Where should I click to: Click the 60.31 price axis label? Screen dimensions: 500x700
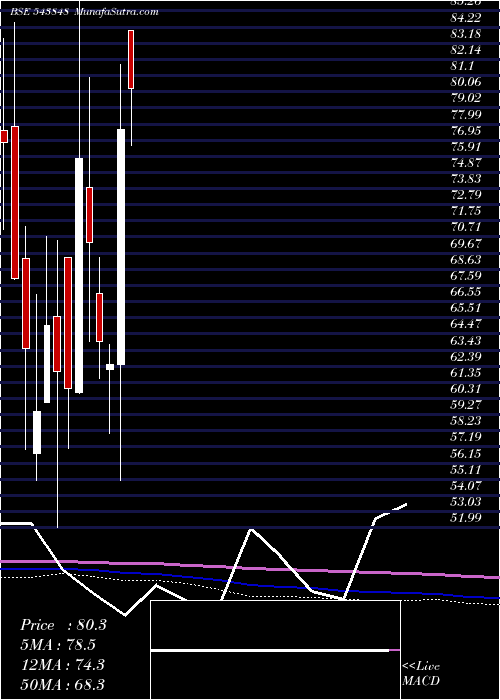[x=467, y=388]
